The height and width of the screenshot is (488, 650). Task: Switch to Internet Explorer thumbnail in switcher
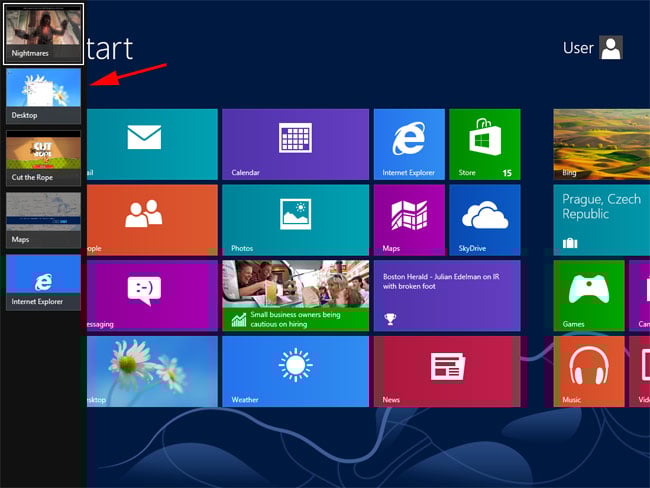point(44,283)
